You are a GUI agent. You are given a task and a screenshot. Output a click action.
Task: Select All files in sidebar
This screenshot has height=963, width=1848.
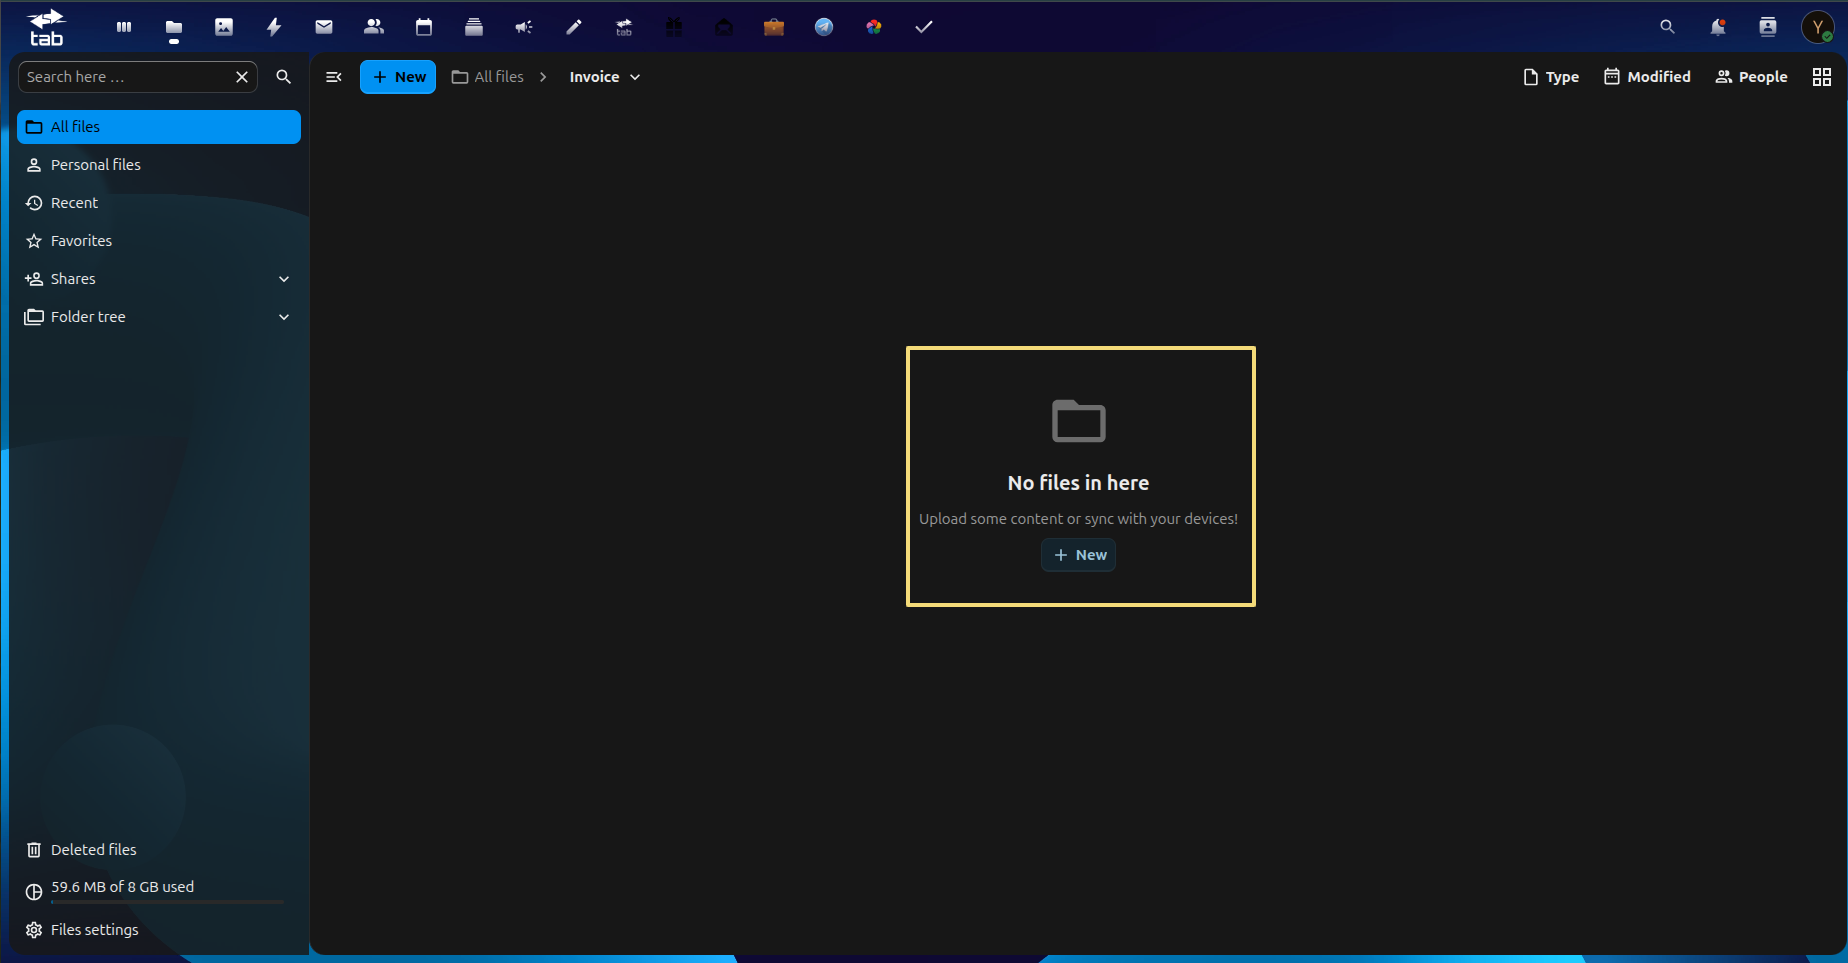coord(159,127)
